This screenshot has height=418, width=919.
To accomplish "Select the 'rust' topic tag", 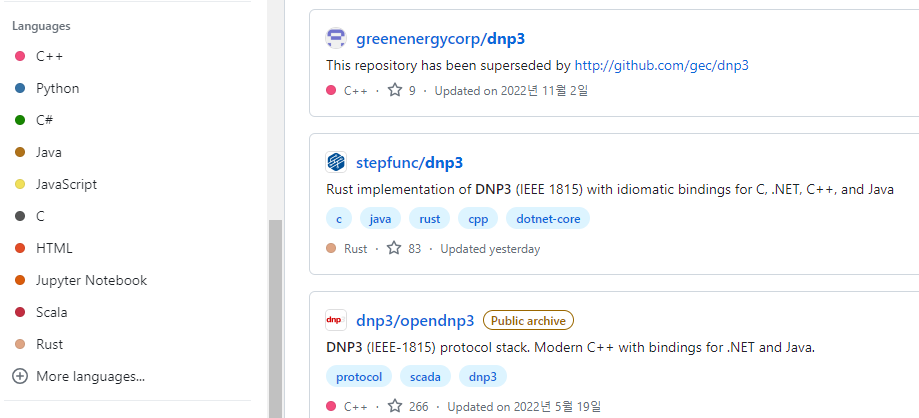I will point(430,219).
